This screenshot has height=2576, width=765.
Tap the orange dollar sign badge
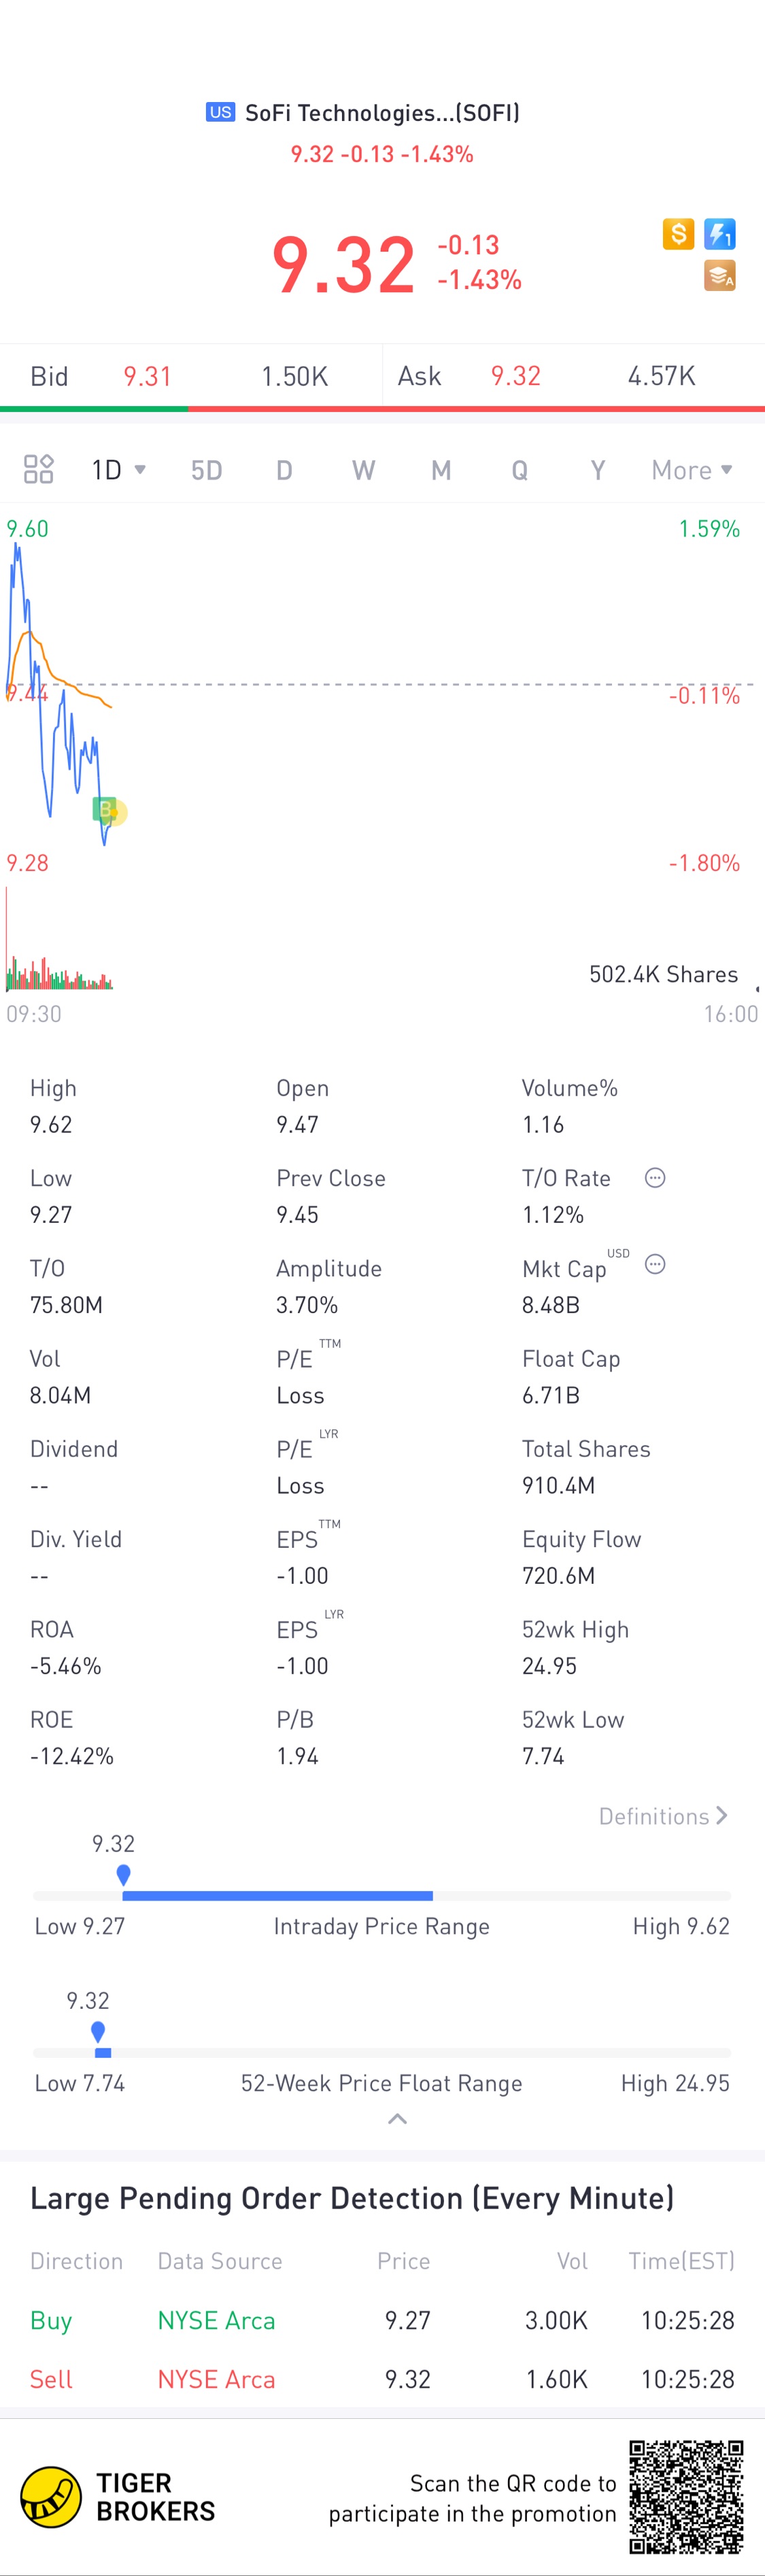678,234
